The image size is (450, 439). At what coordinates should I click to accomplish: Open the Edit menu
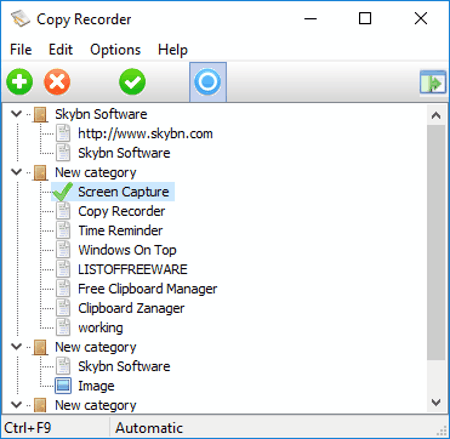click(60, 50)
